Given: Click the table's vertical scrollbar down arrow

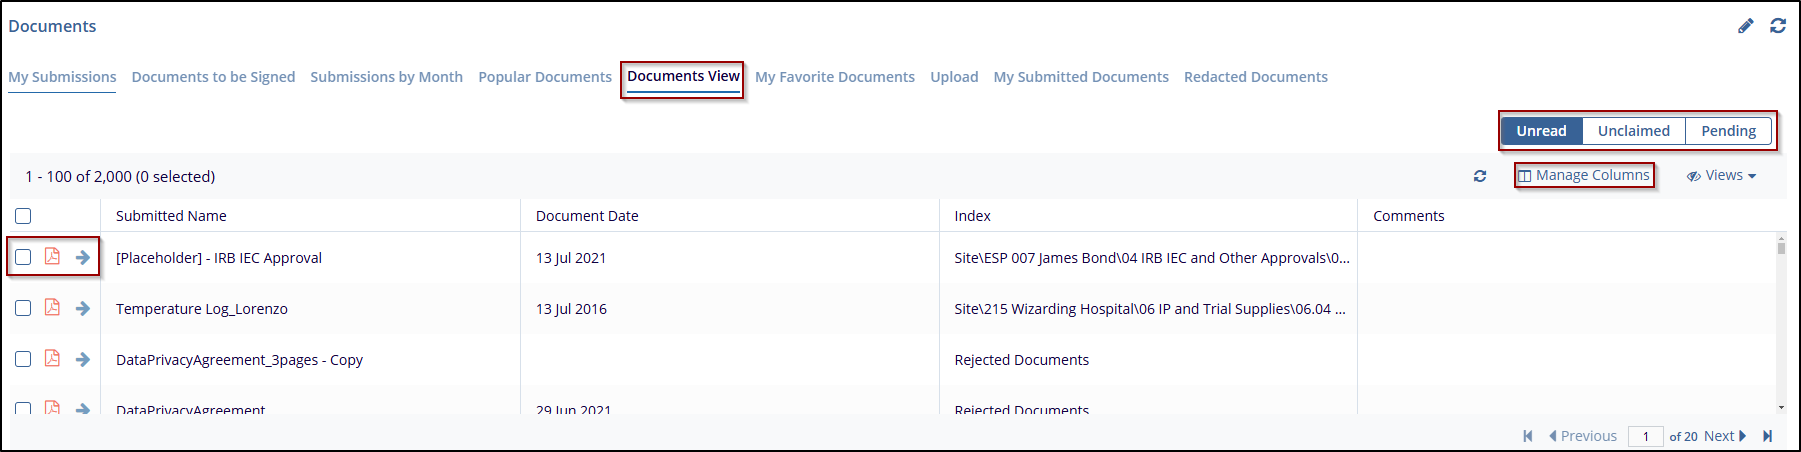Looking at the screenshot, I should (x=1781, y=407).
